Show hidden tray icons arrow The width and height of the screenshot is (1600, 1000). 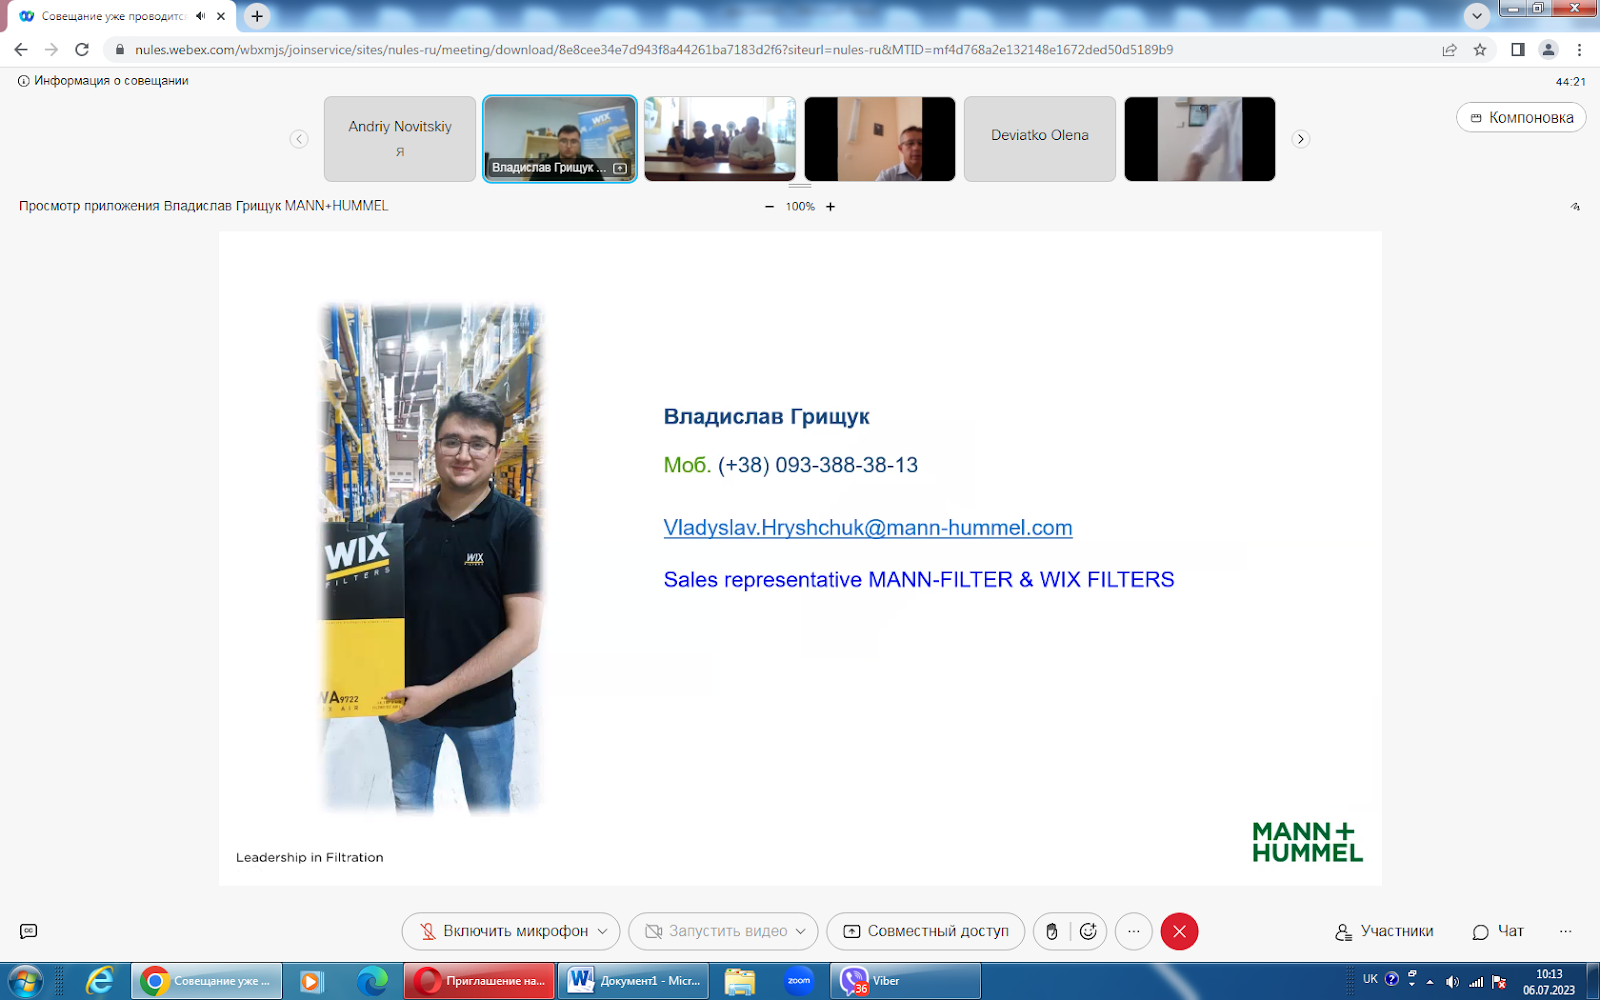1430,982
